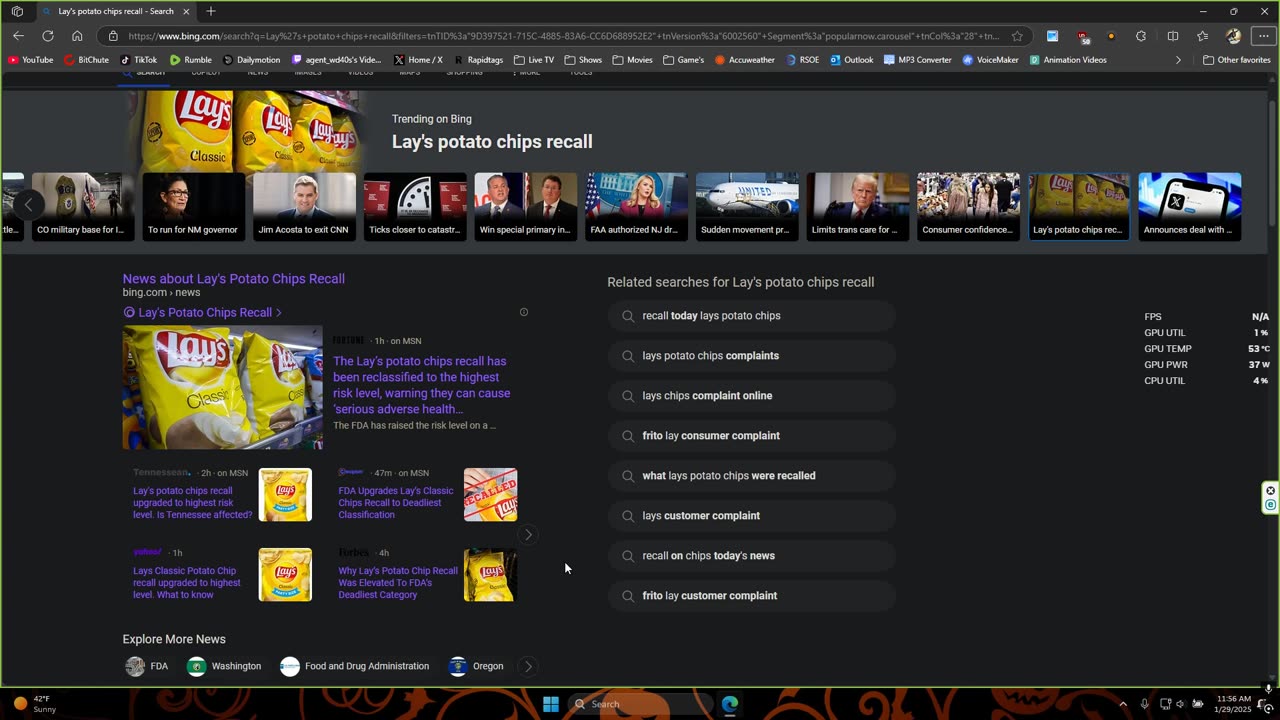Open the MP3 Converter bookmark
Screen dimensions: 1280x720
[918, 60]
